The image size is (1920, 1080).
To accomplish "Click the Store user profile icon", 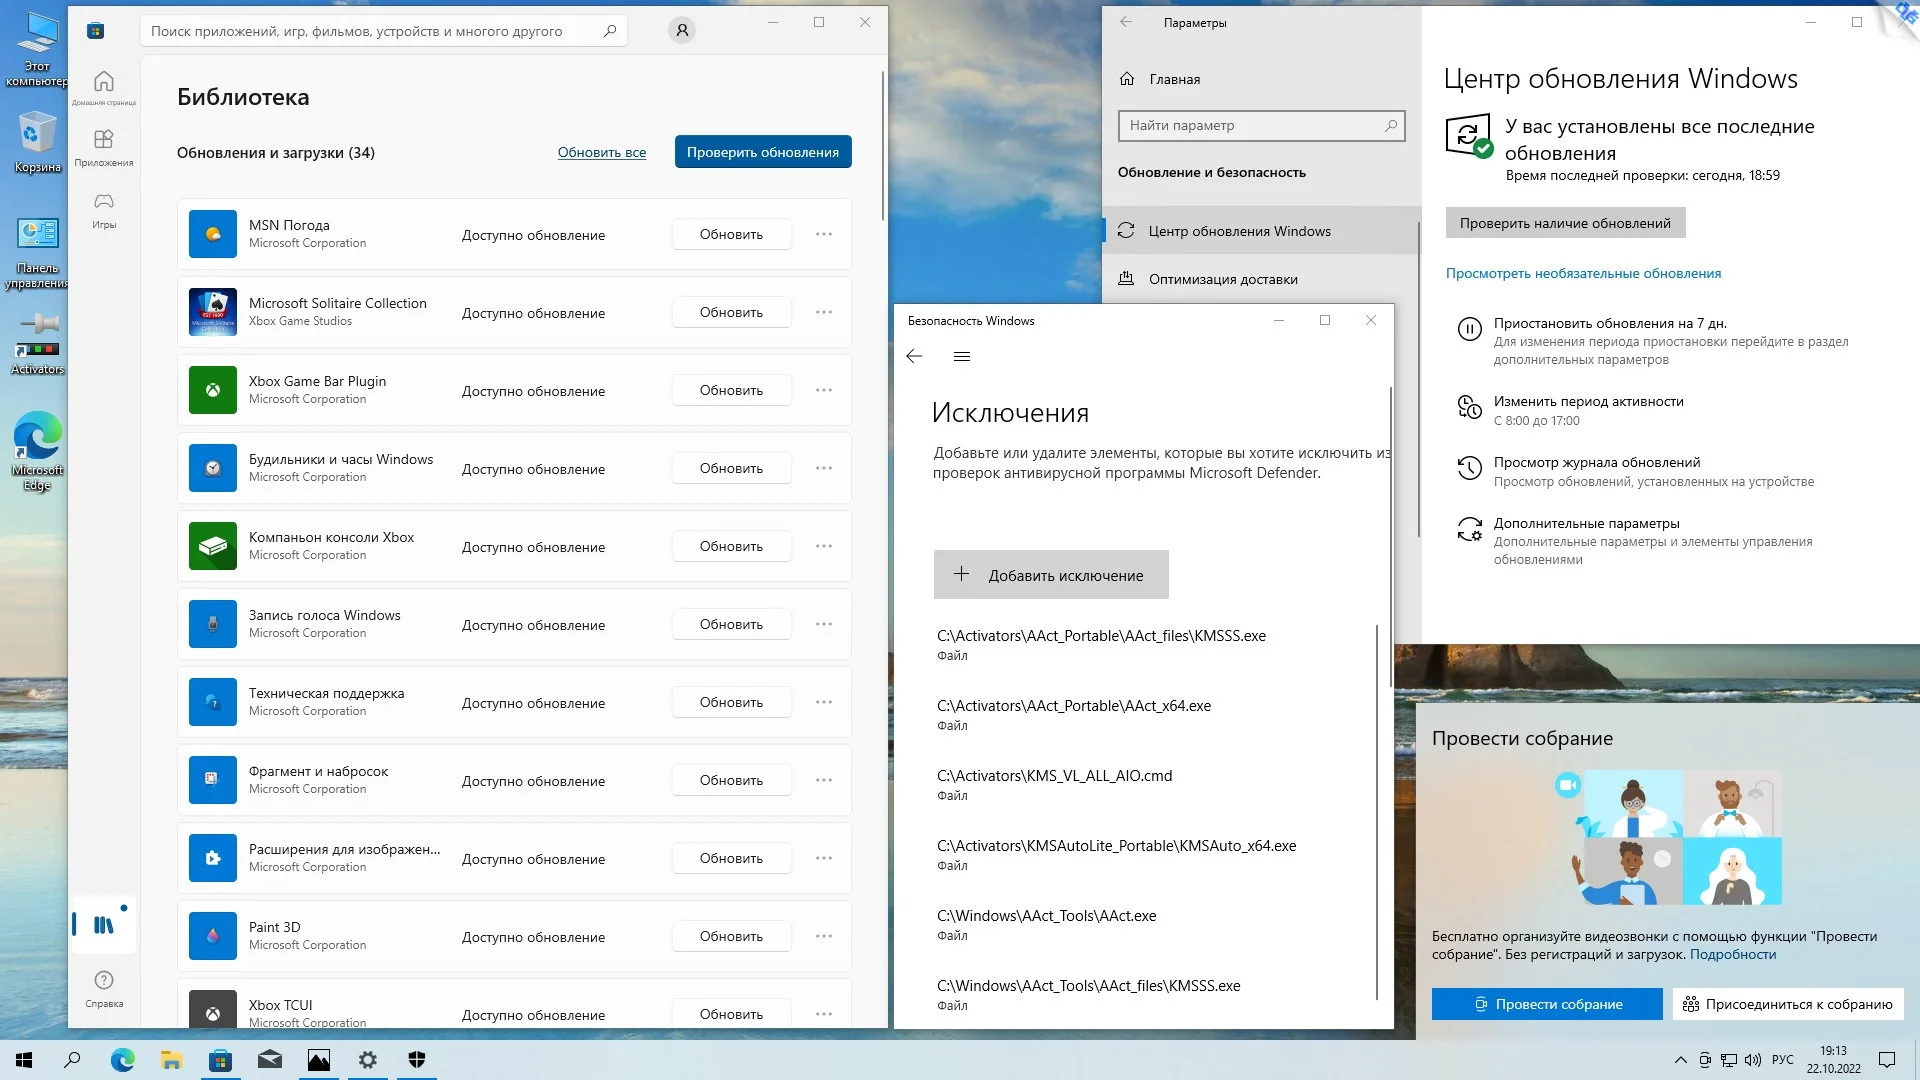I will (682, 31).
